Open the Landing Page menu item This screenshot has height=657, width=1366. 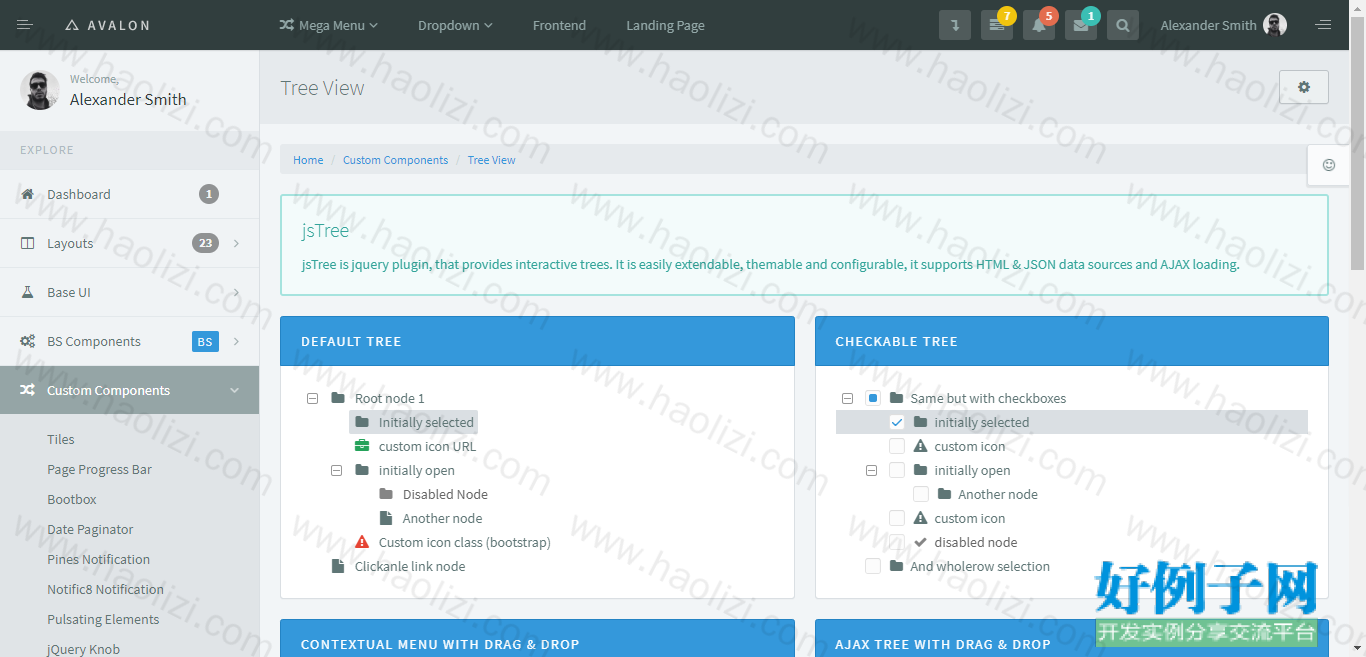665,25
